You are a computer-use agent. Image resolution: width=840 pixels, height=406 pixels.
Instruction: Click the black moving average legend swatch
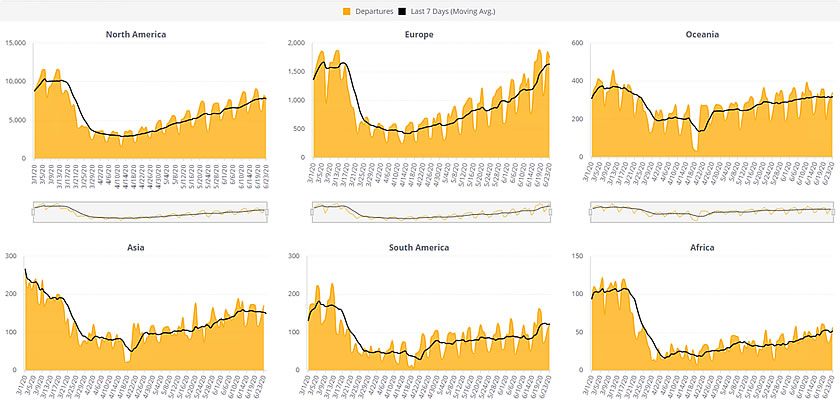tap(402, 11)
